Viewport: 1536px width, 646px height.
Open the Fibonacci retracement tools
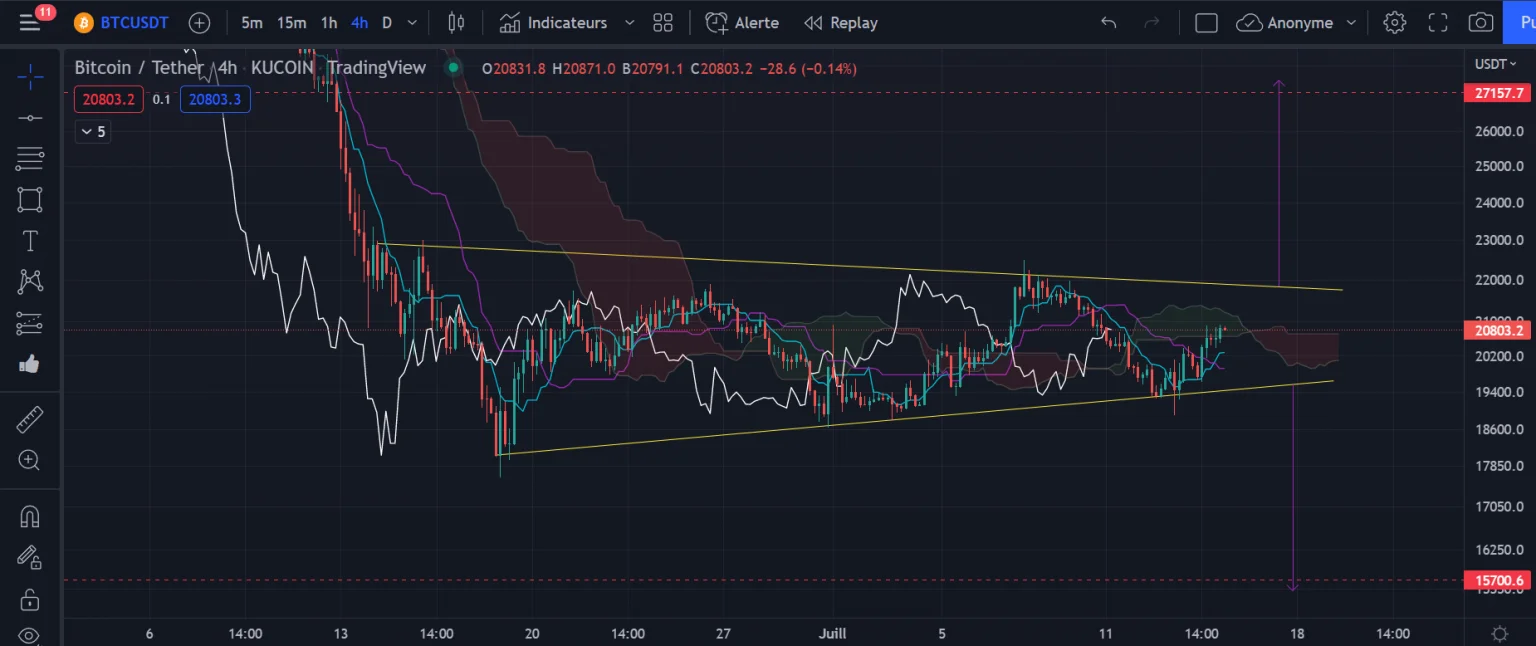point(30,157)
